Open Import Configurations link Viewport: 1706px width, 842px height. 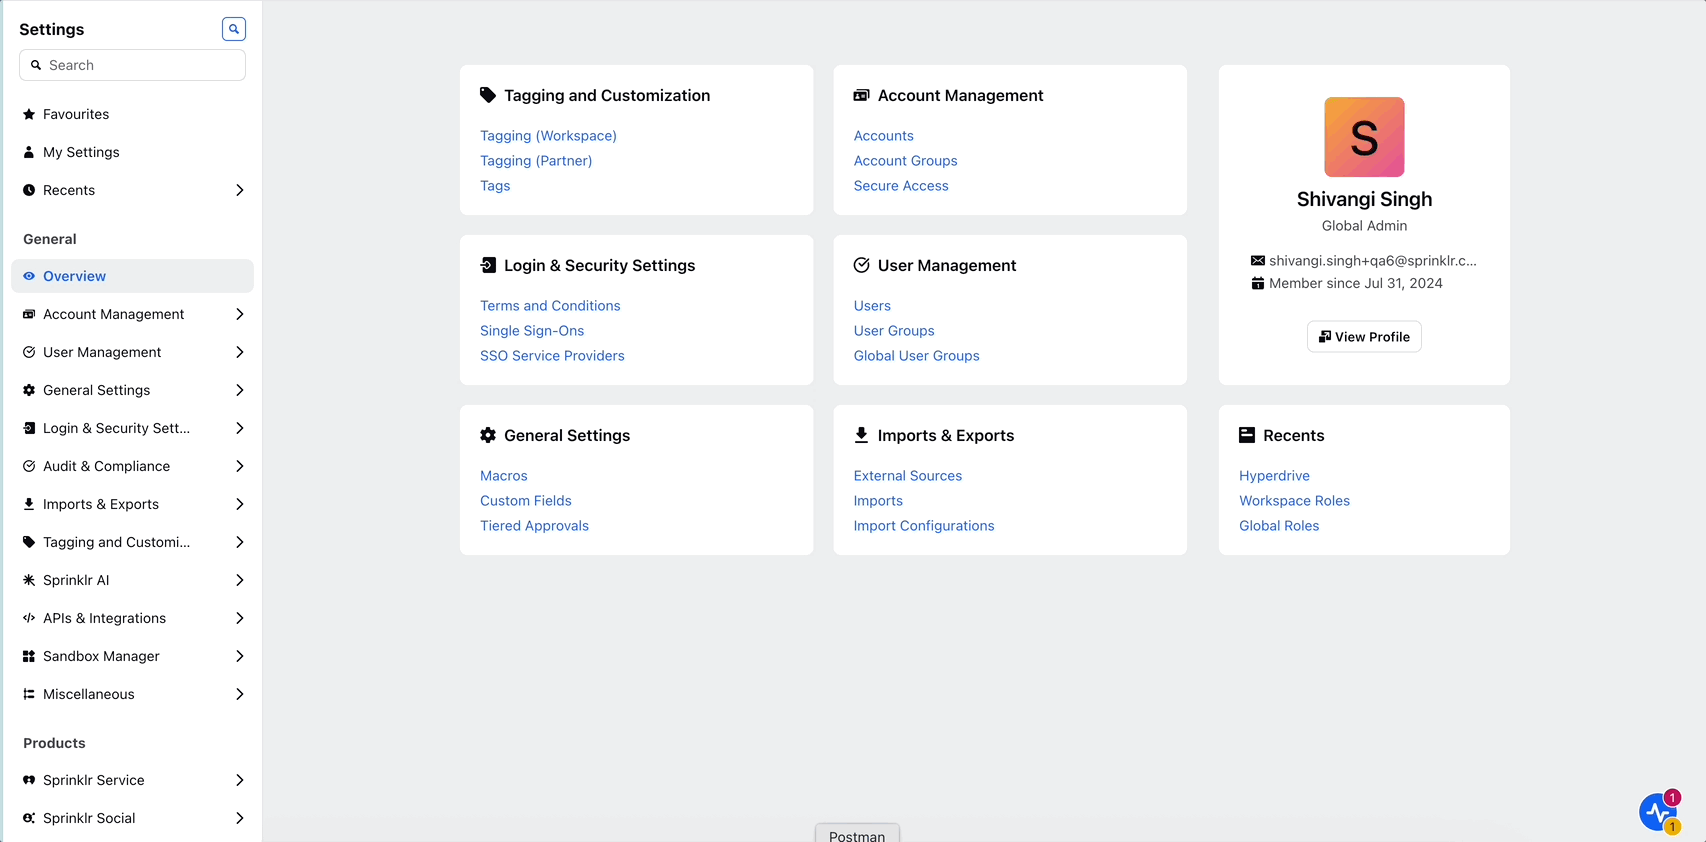click(924, 526)
